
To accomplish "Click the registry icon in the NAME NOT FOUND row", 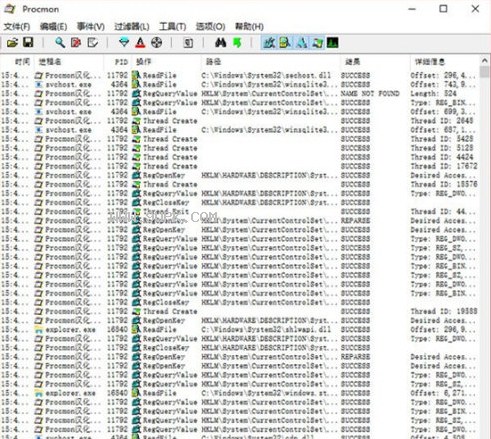I will [x=136, y=93].
